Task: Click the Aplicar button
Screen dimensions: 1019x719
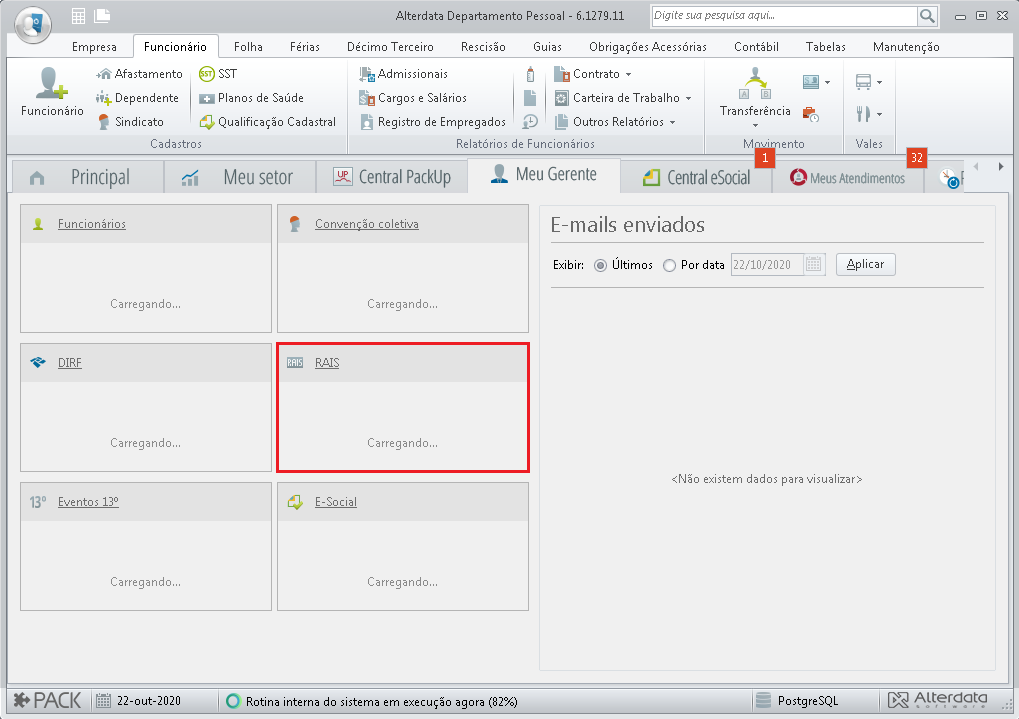Action: point(866,265)
